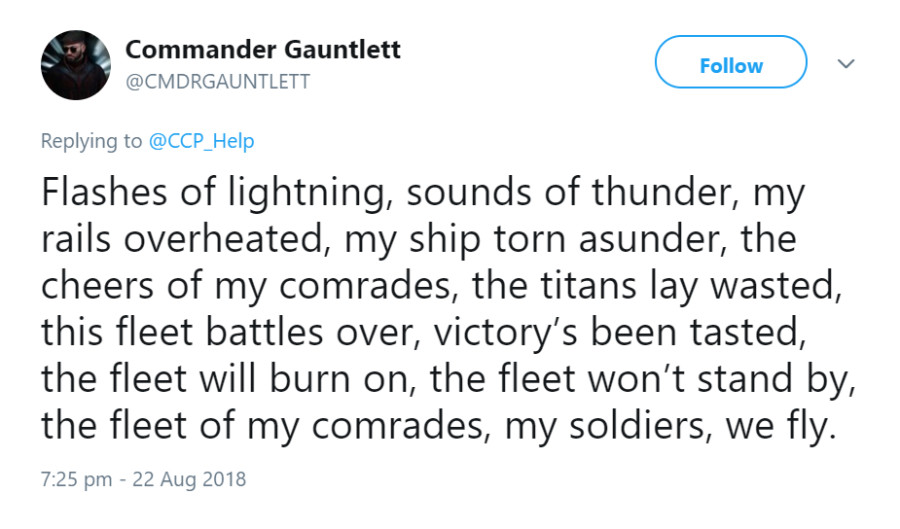
Task: Click the line "the fleet will burn on"
Action: (448, 380)
